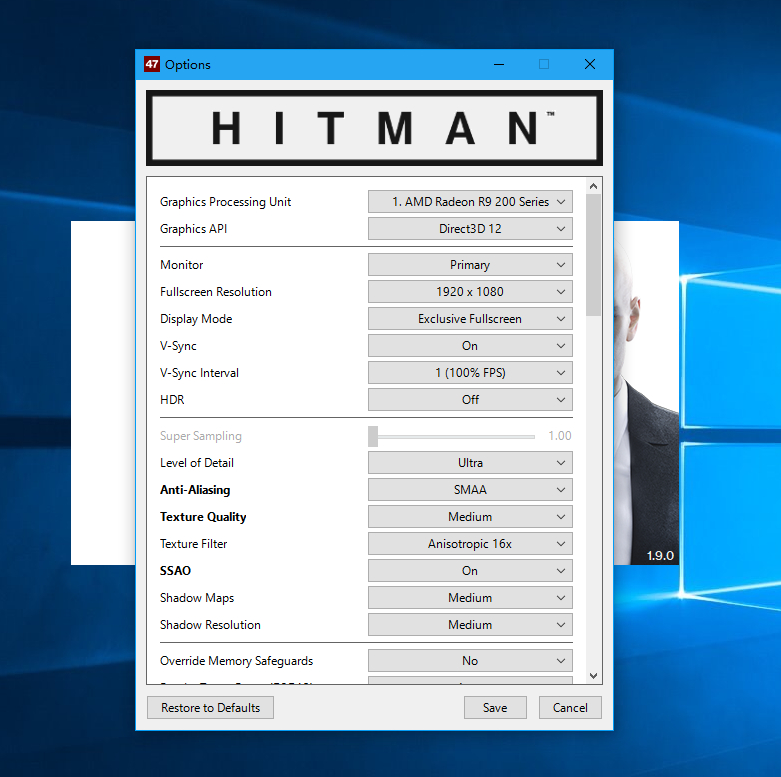Click the HITMAN logo banner
Image resolution: width=781 pixels, height=777 pixels.
(374, 128)
